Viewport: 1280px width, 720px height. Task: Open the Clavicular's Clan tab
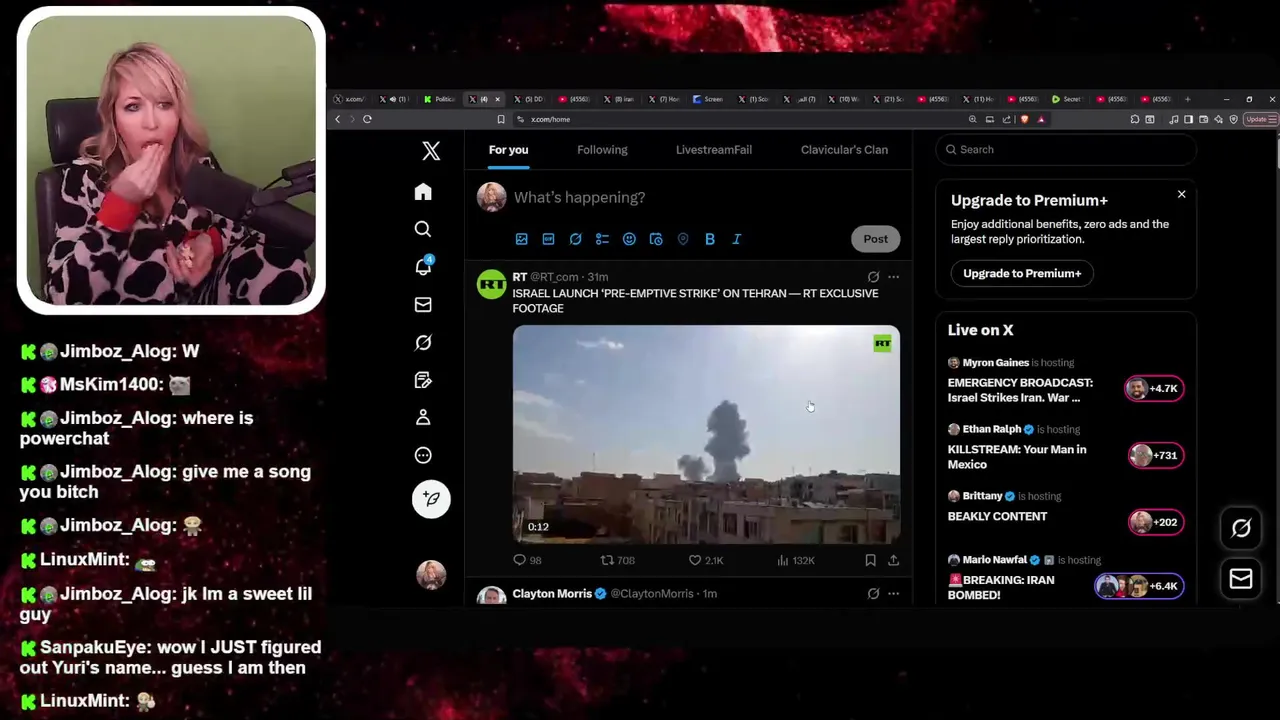[x=844, y=150]
